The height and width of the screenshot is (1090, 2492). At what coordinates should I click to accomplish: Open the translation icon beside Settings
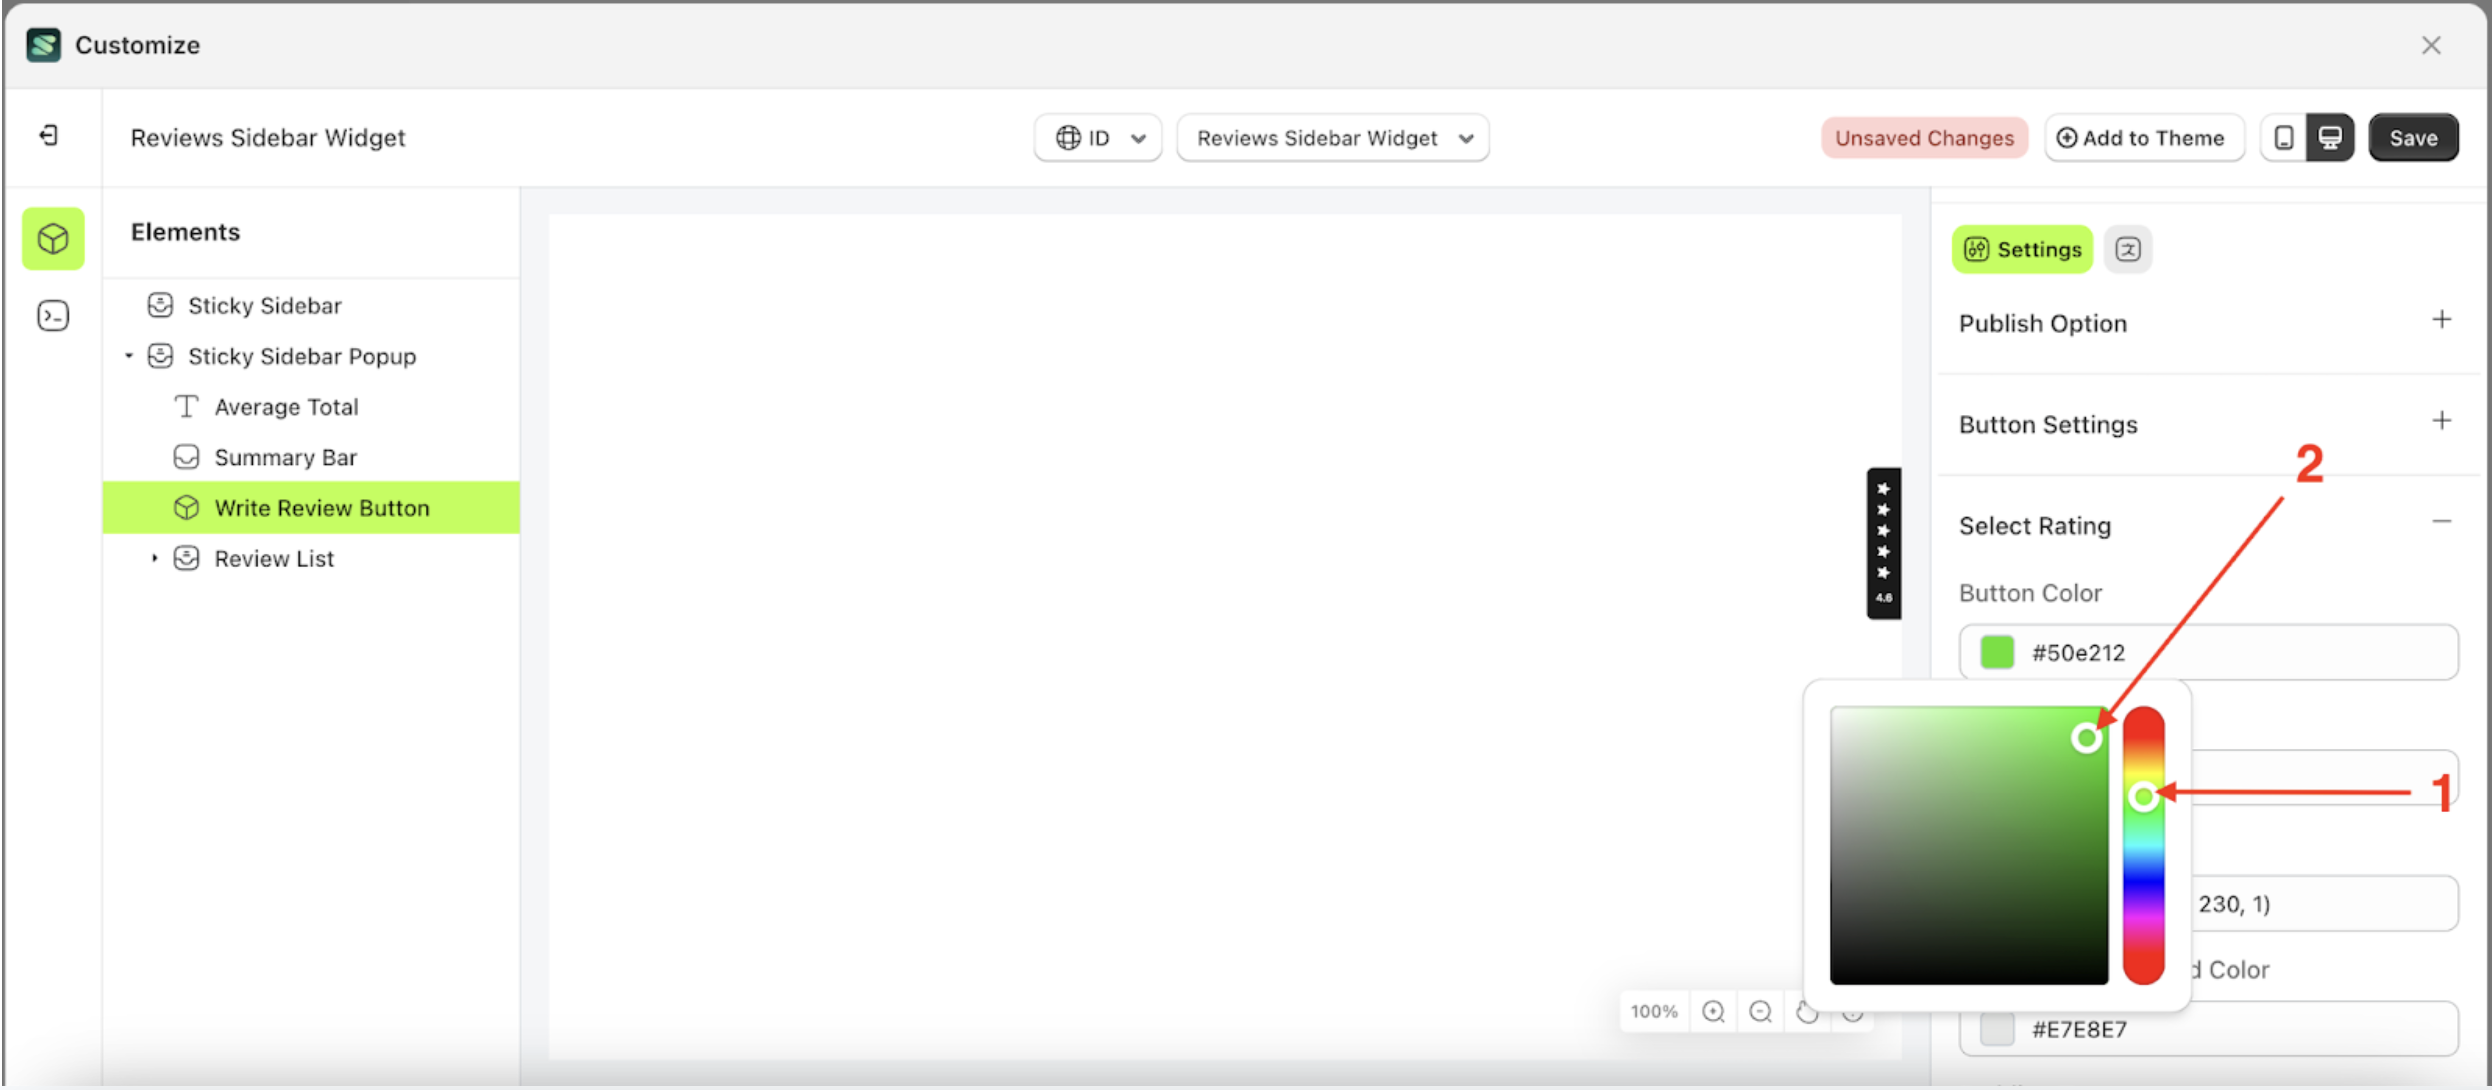(x=2128, y=249)
